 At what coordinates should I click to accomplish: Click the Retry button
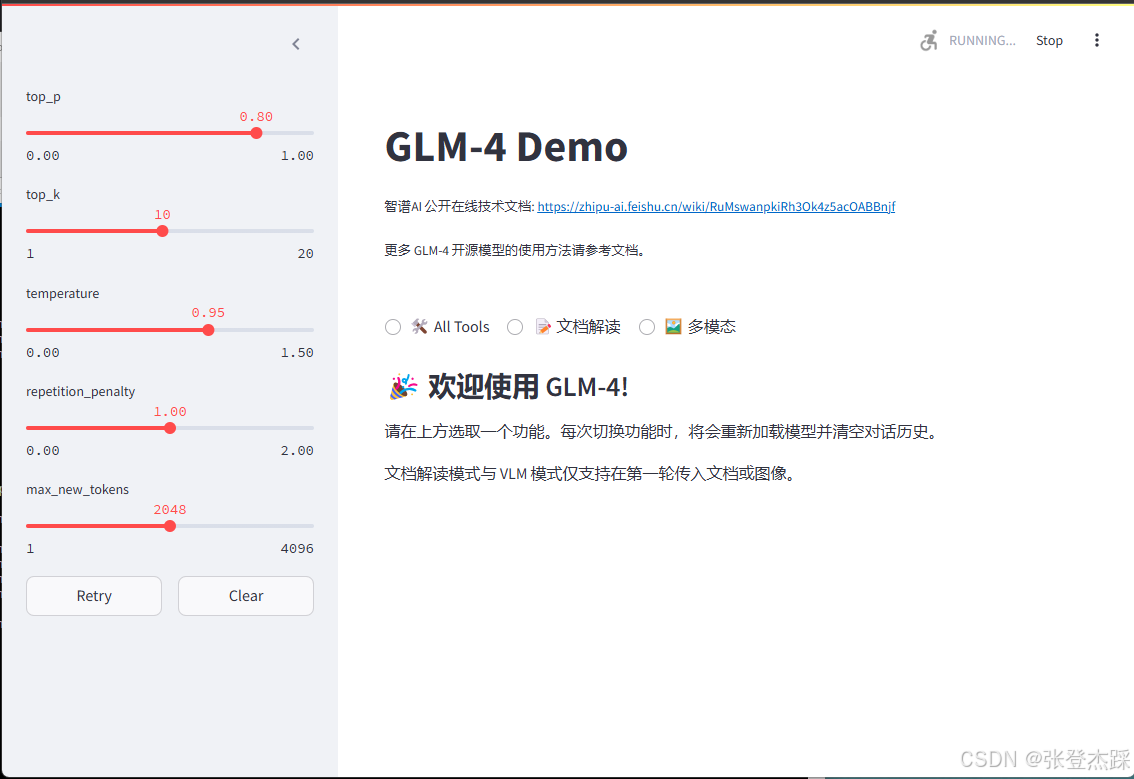pos(93,595)
